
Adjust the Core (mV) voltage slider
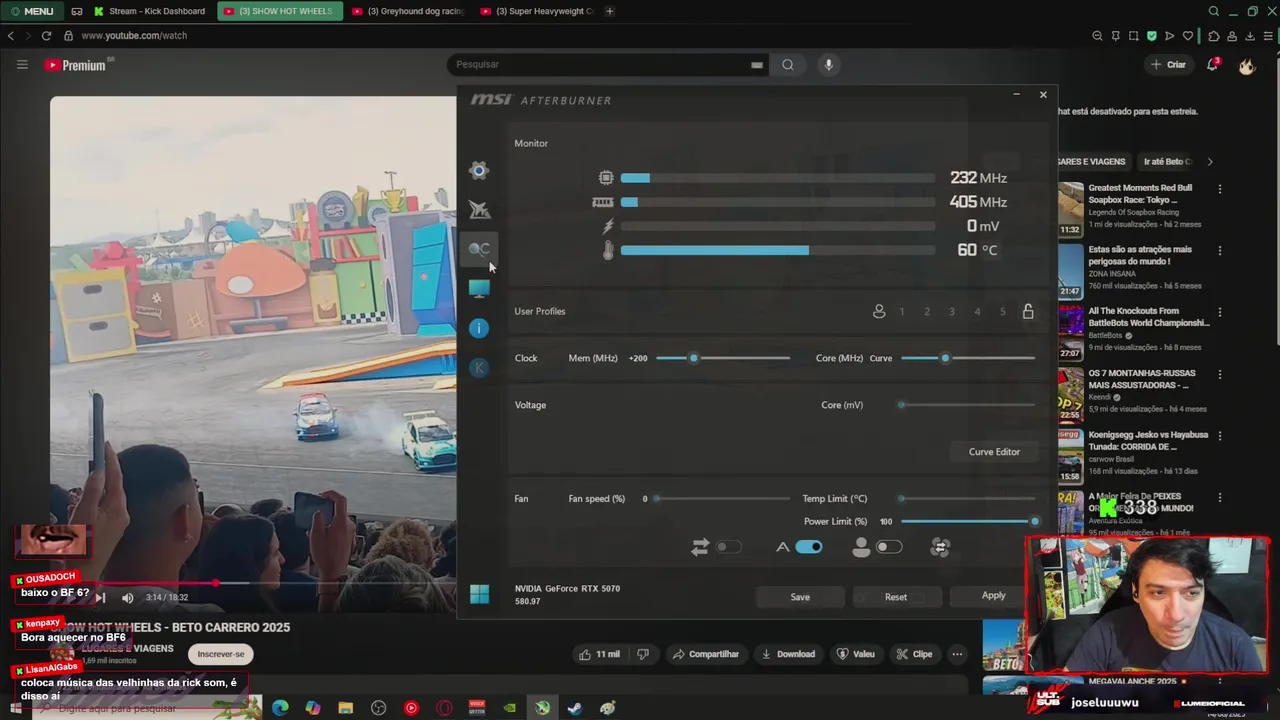968,405
